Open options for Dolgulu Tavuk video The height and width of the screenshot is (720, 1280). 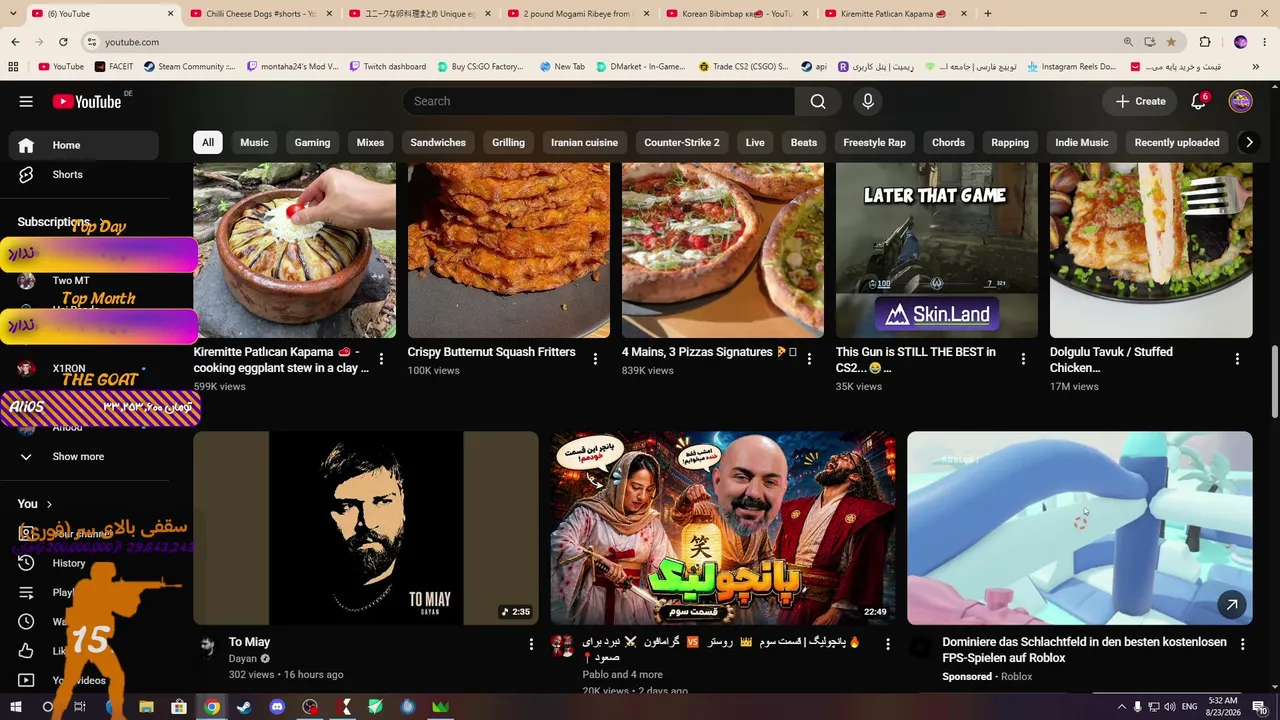(x=1237, y=358)
